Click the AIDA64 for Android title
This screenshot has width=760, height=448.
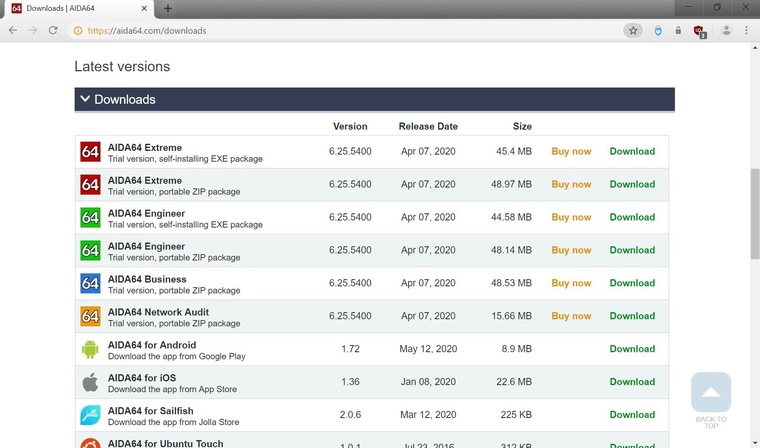pyautogui.click(x=152, y=345)
